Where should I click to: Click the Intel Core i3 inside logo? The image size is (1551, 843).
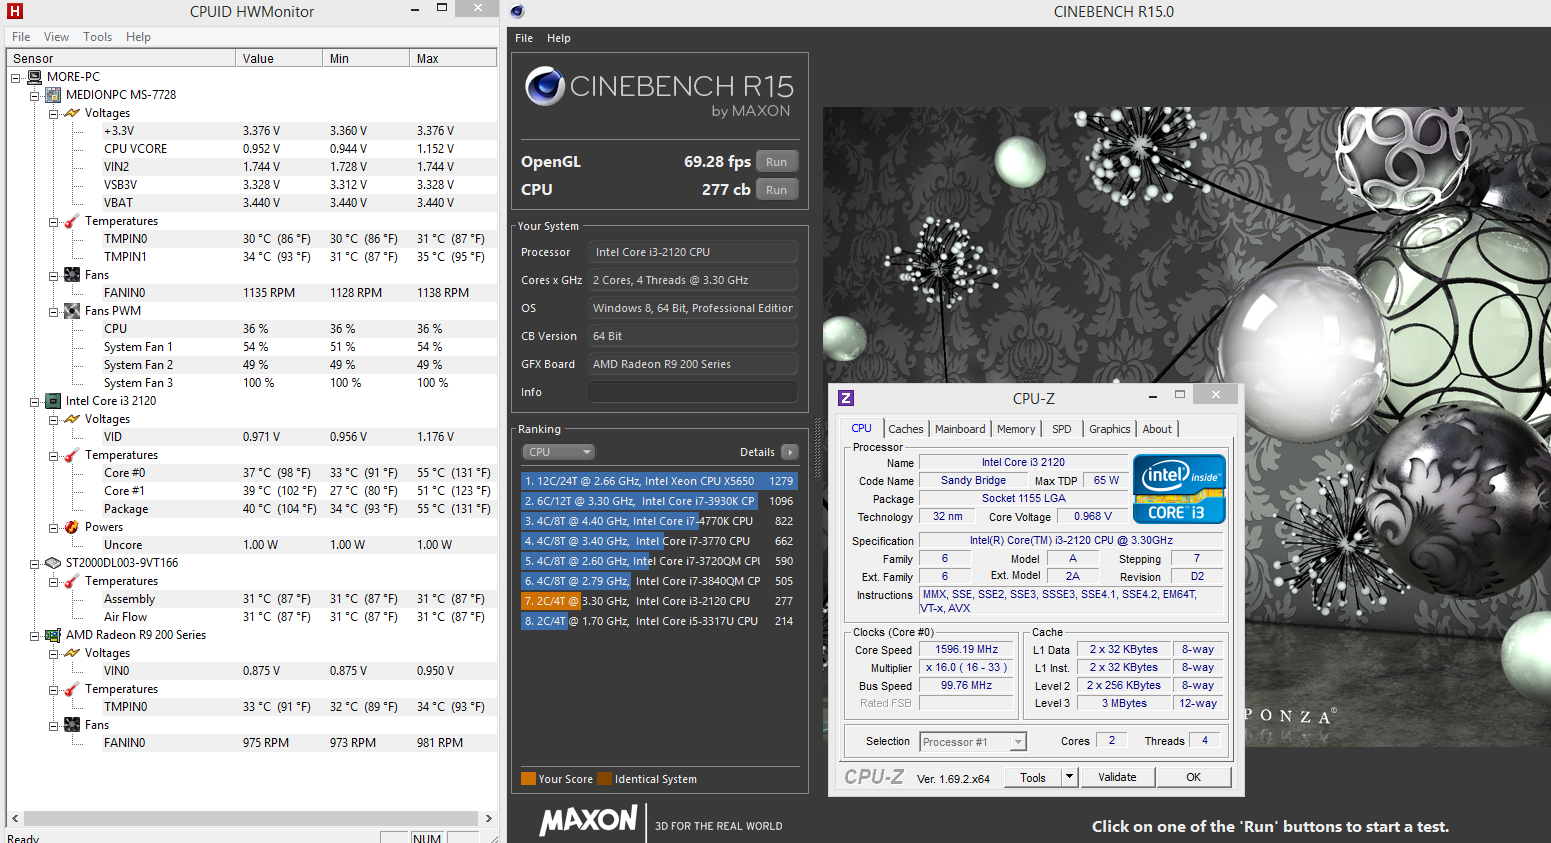pyautogui.click(x=1178, y=489)
